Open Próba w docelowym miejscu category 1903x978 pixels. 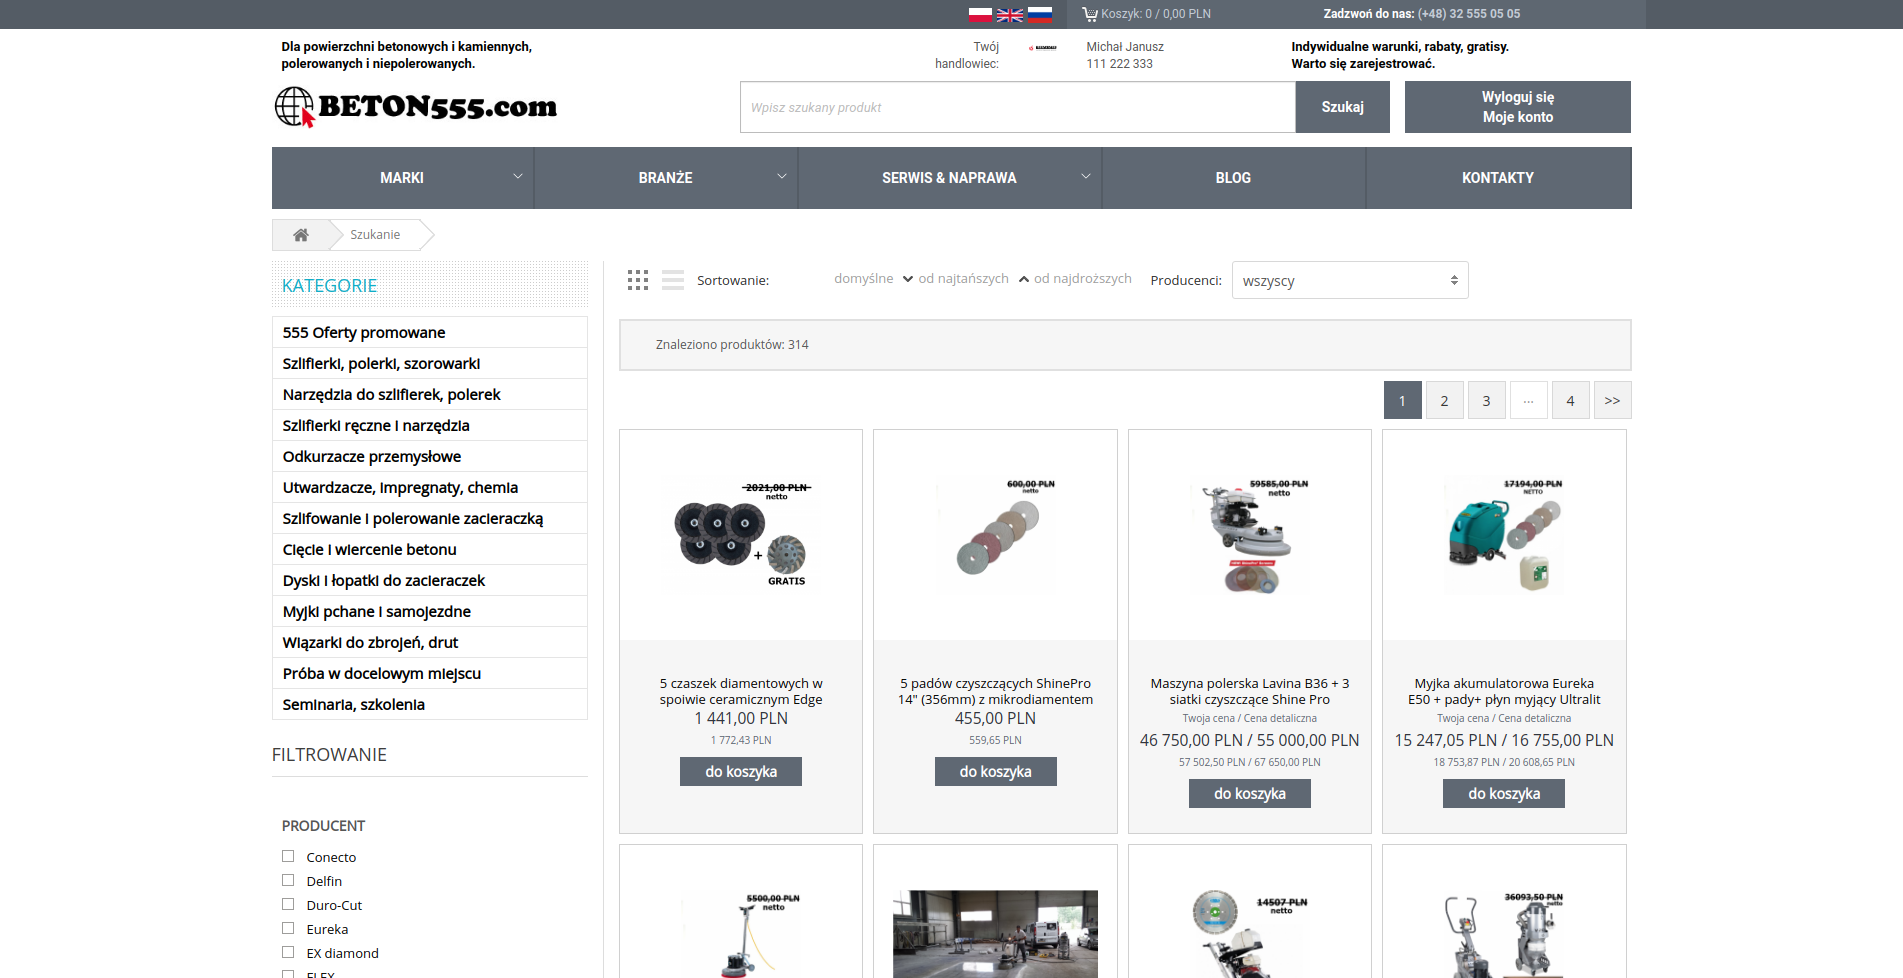430,673
